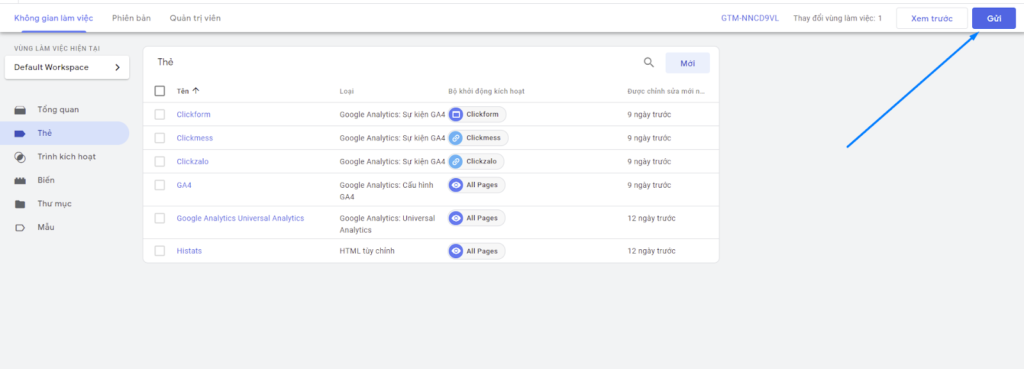Click the Tên column header

[x=183, y=91]
